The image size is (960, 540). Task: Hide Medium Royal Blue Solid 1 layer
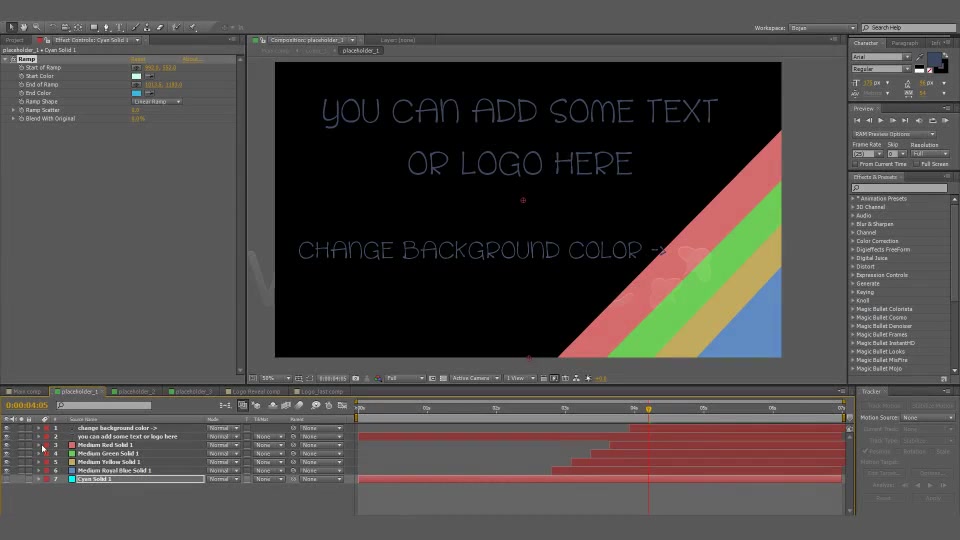(x=7, y=471)
